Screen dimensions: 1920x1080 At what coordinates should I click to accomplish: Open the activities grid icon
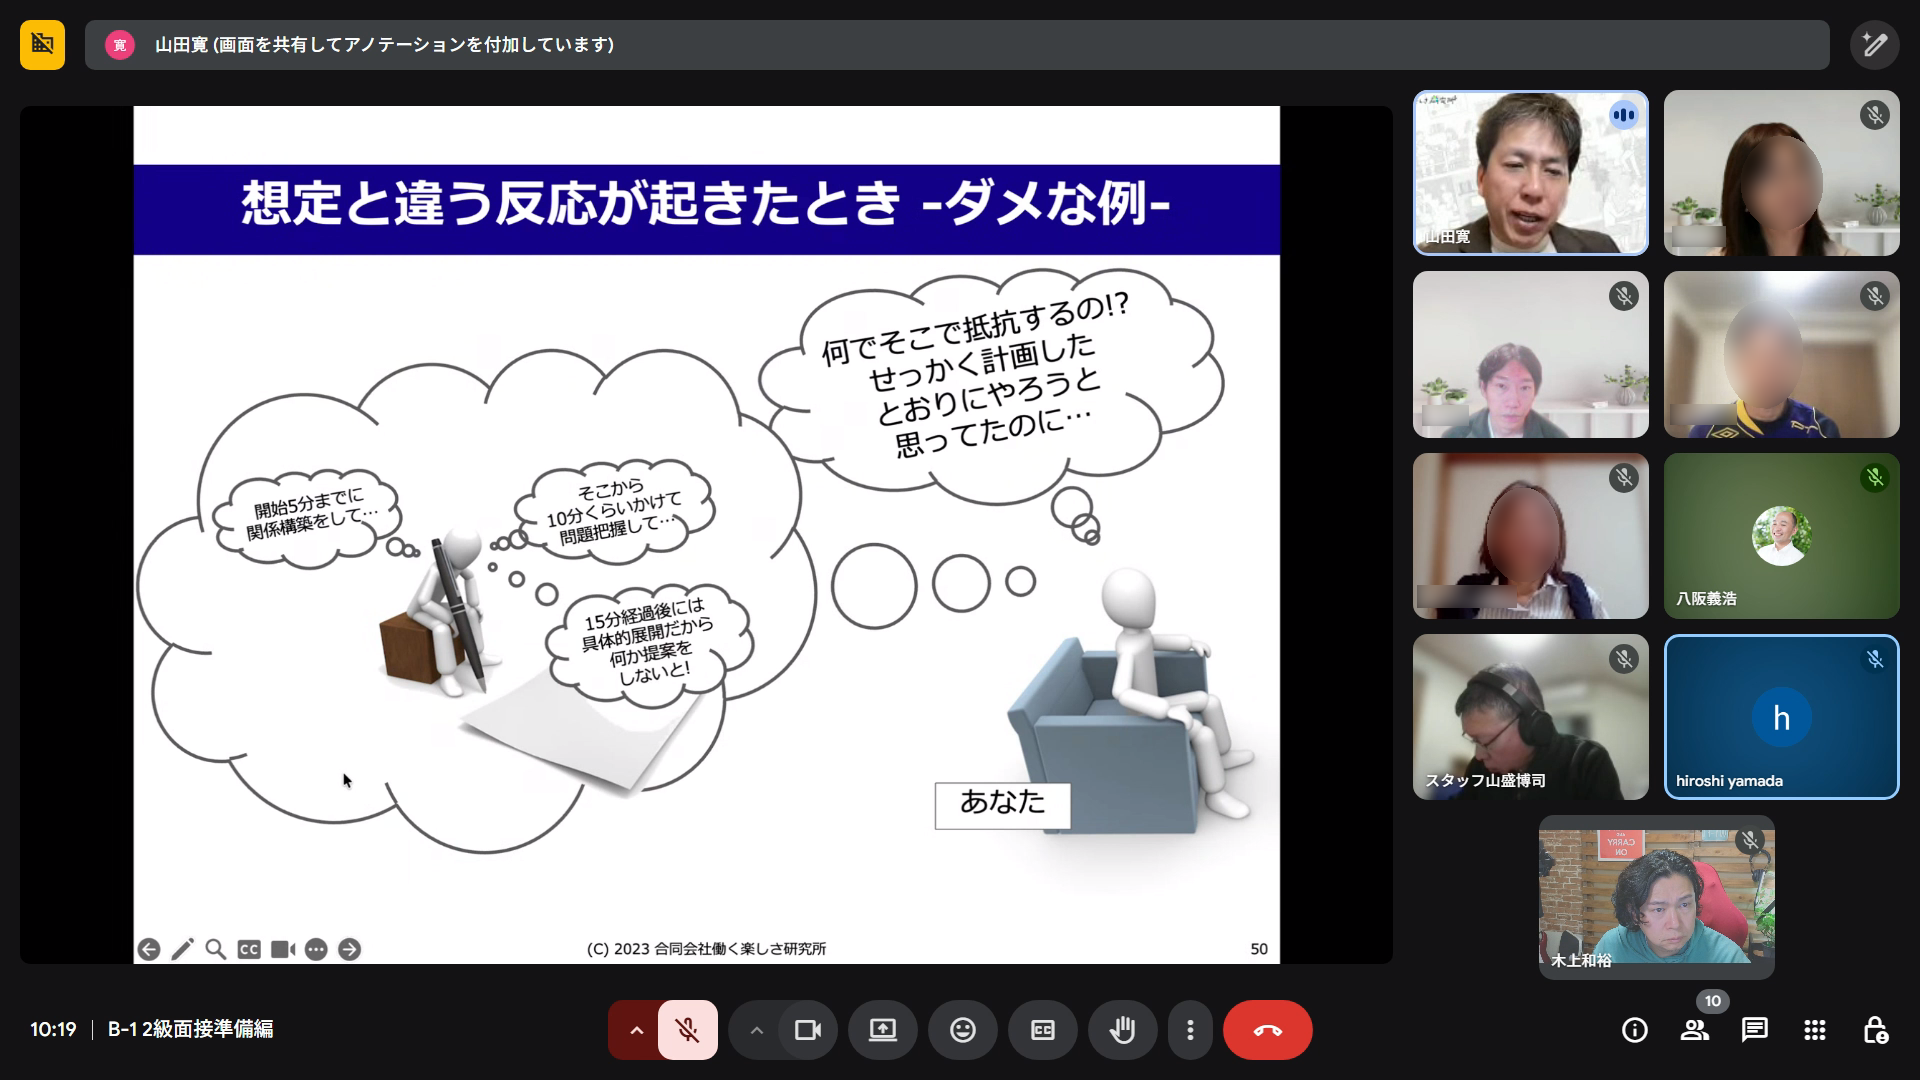click(1814, 1030)
